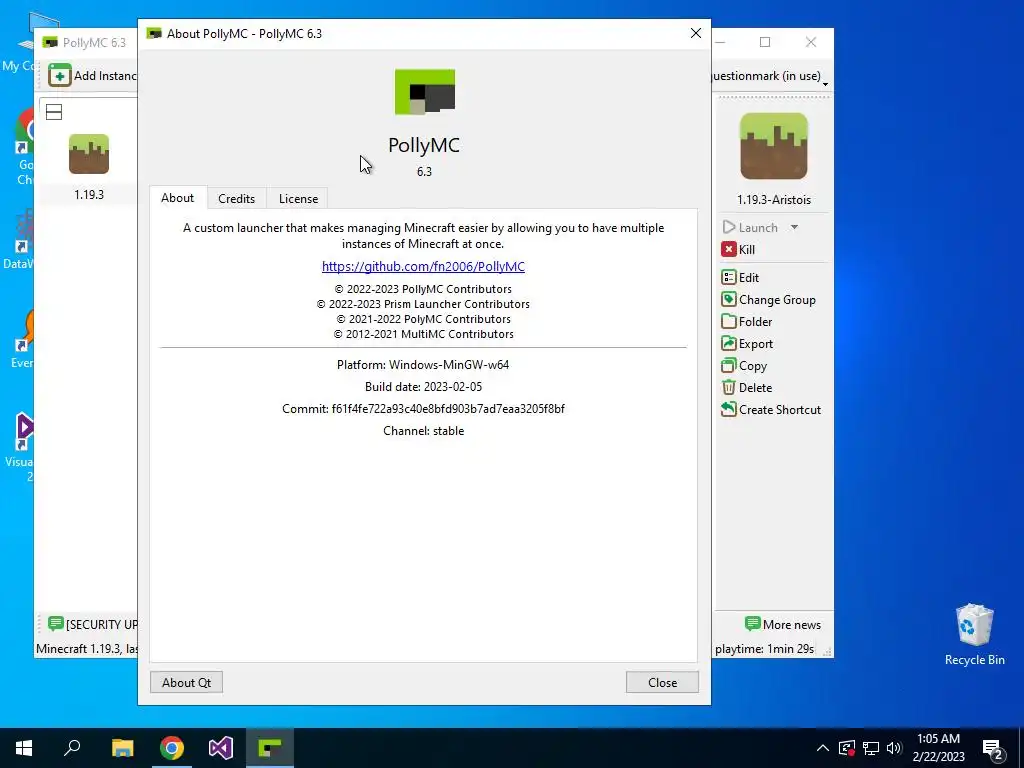1024x768 pixels.
Task: Open File Explorer from taskbar
Action: click(x=122, y=748)
